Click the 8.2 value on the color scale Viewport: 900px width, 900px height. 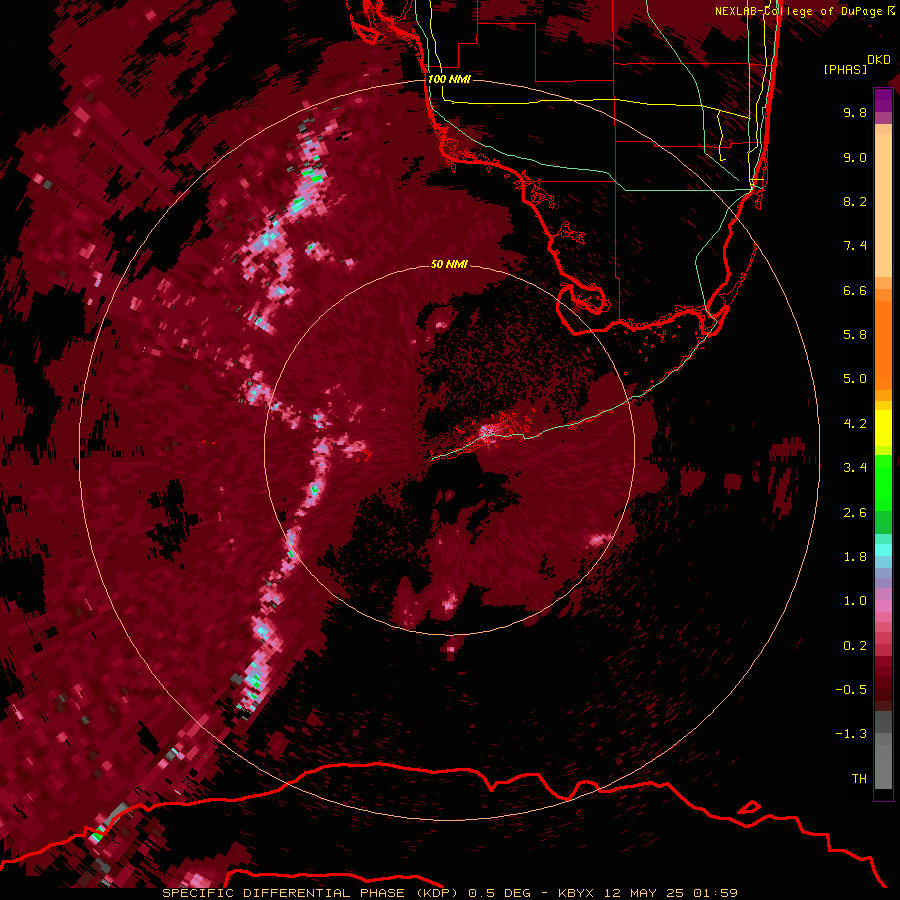[x=855, y=201]
